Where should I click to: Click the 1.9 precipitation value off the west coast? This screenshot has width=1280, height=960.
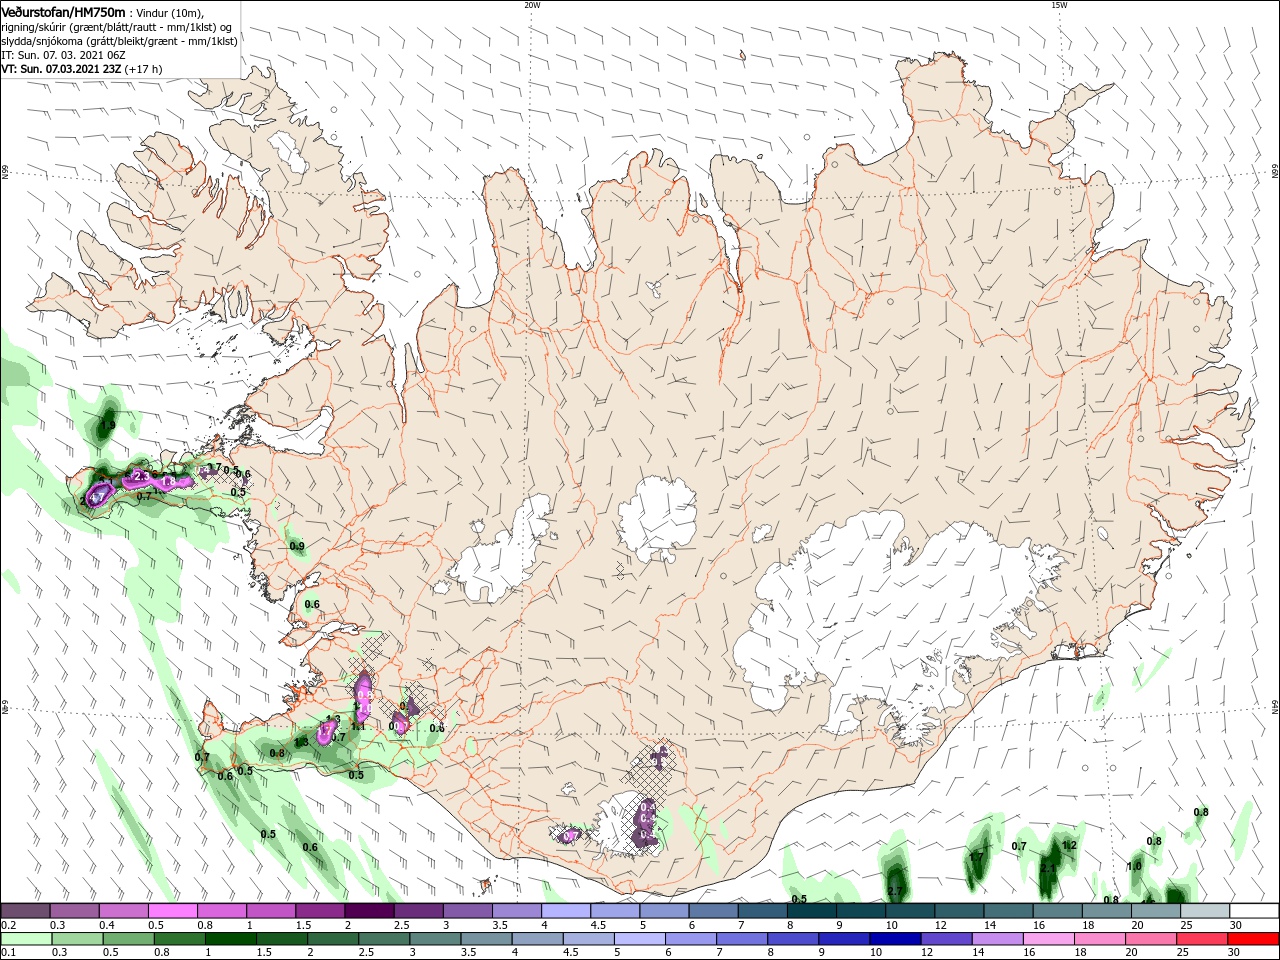(x=108, y=425)
